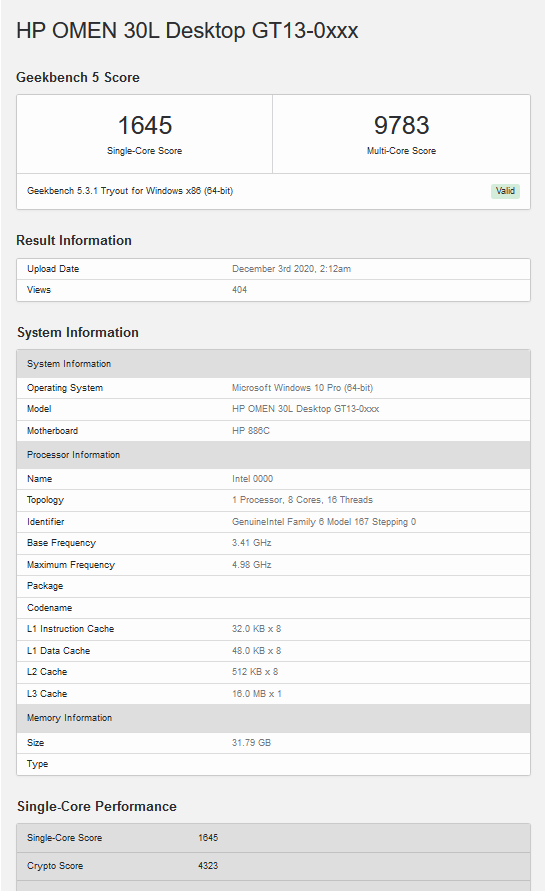Image resolution: width=545 pixels, height=892 pixels.
Task: Click the Model value HP OMEN 30L
Action: coord(305,409)
